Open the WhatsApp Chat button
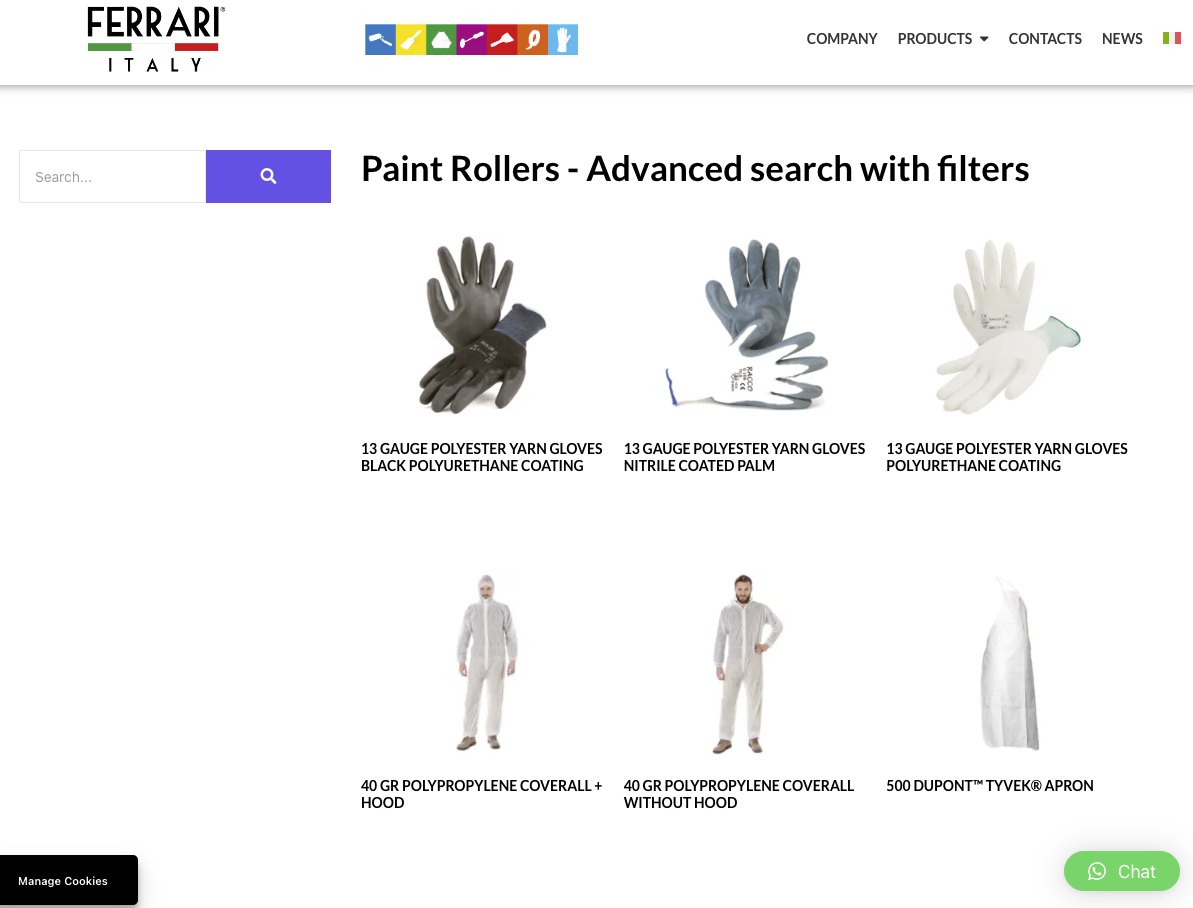 pos(1121,871)
